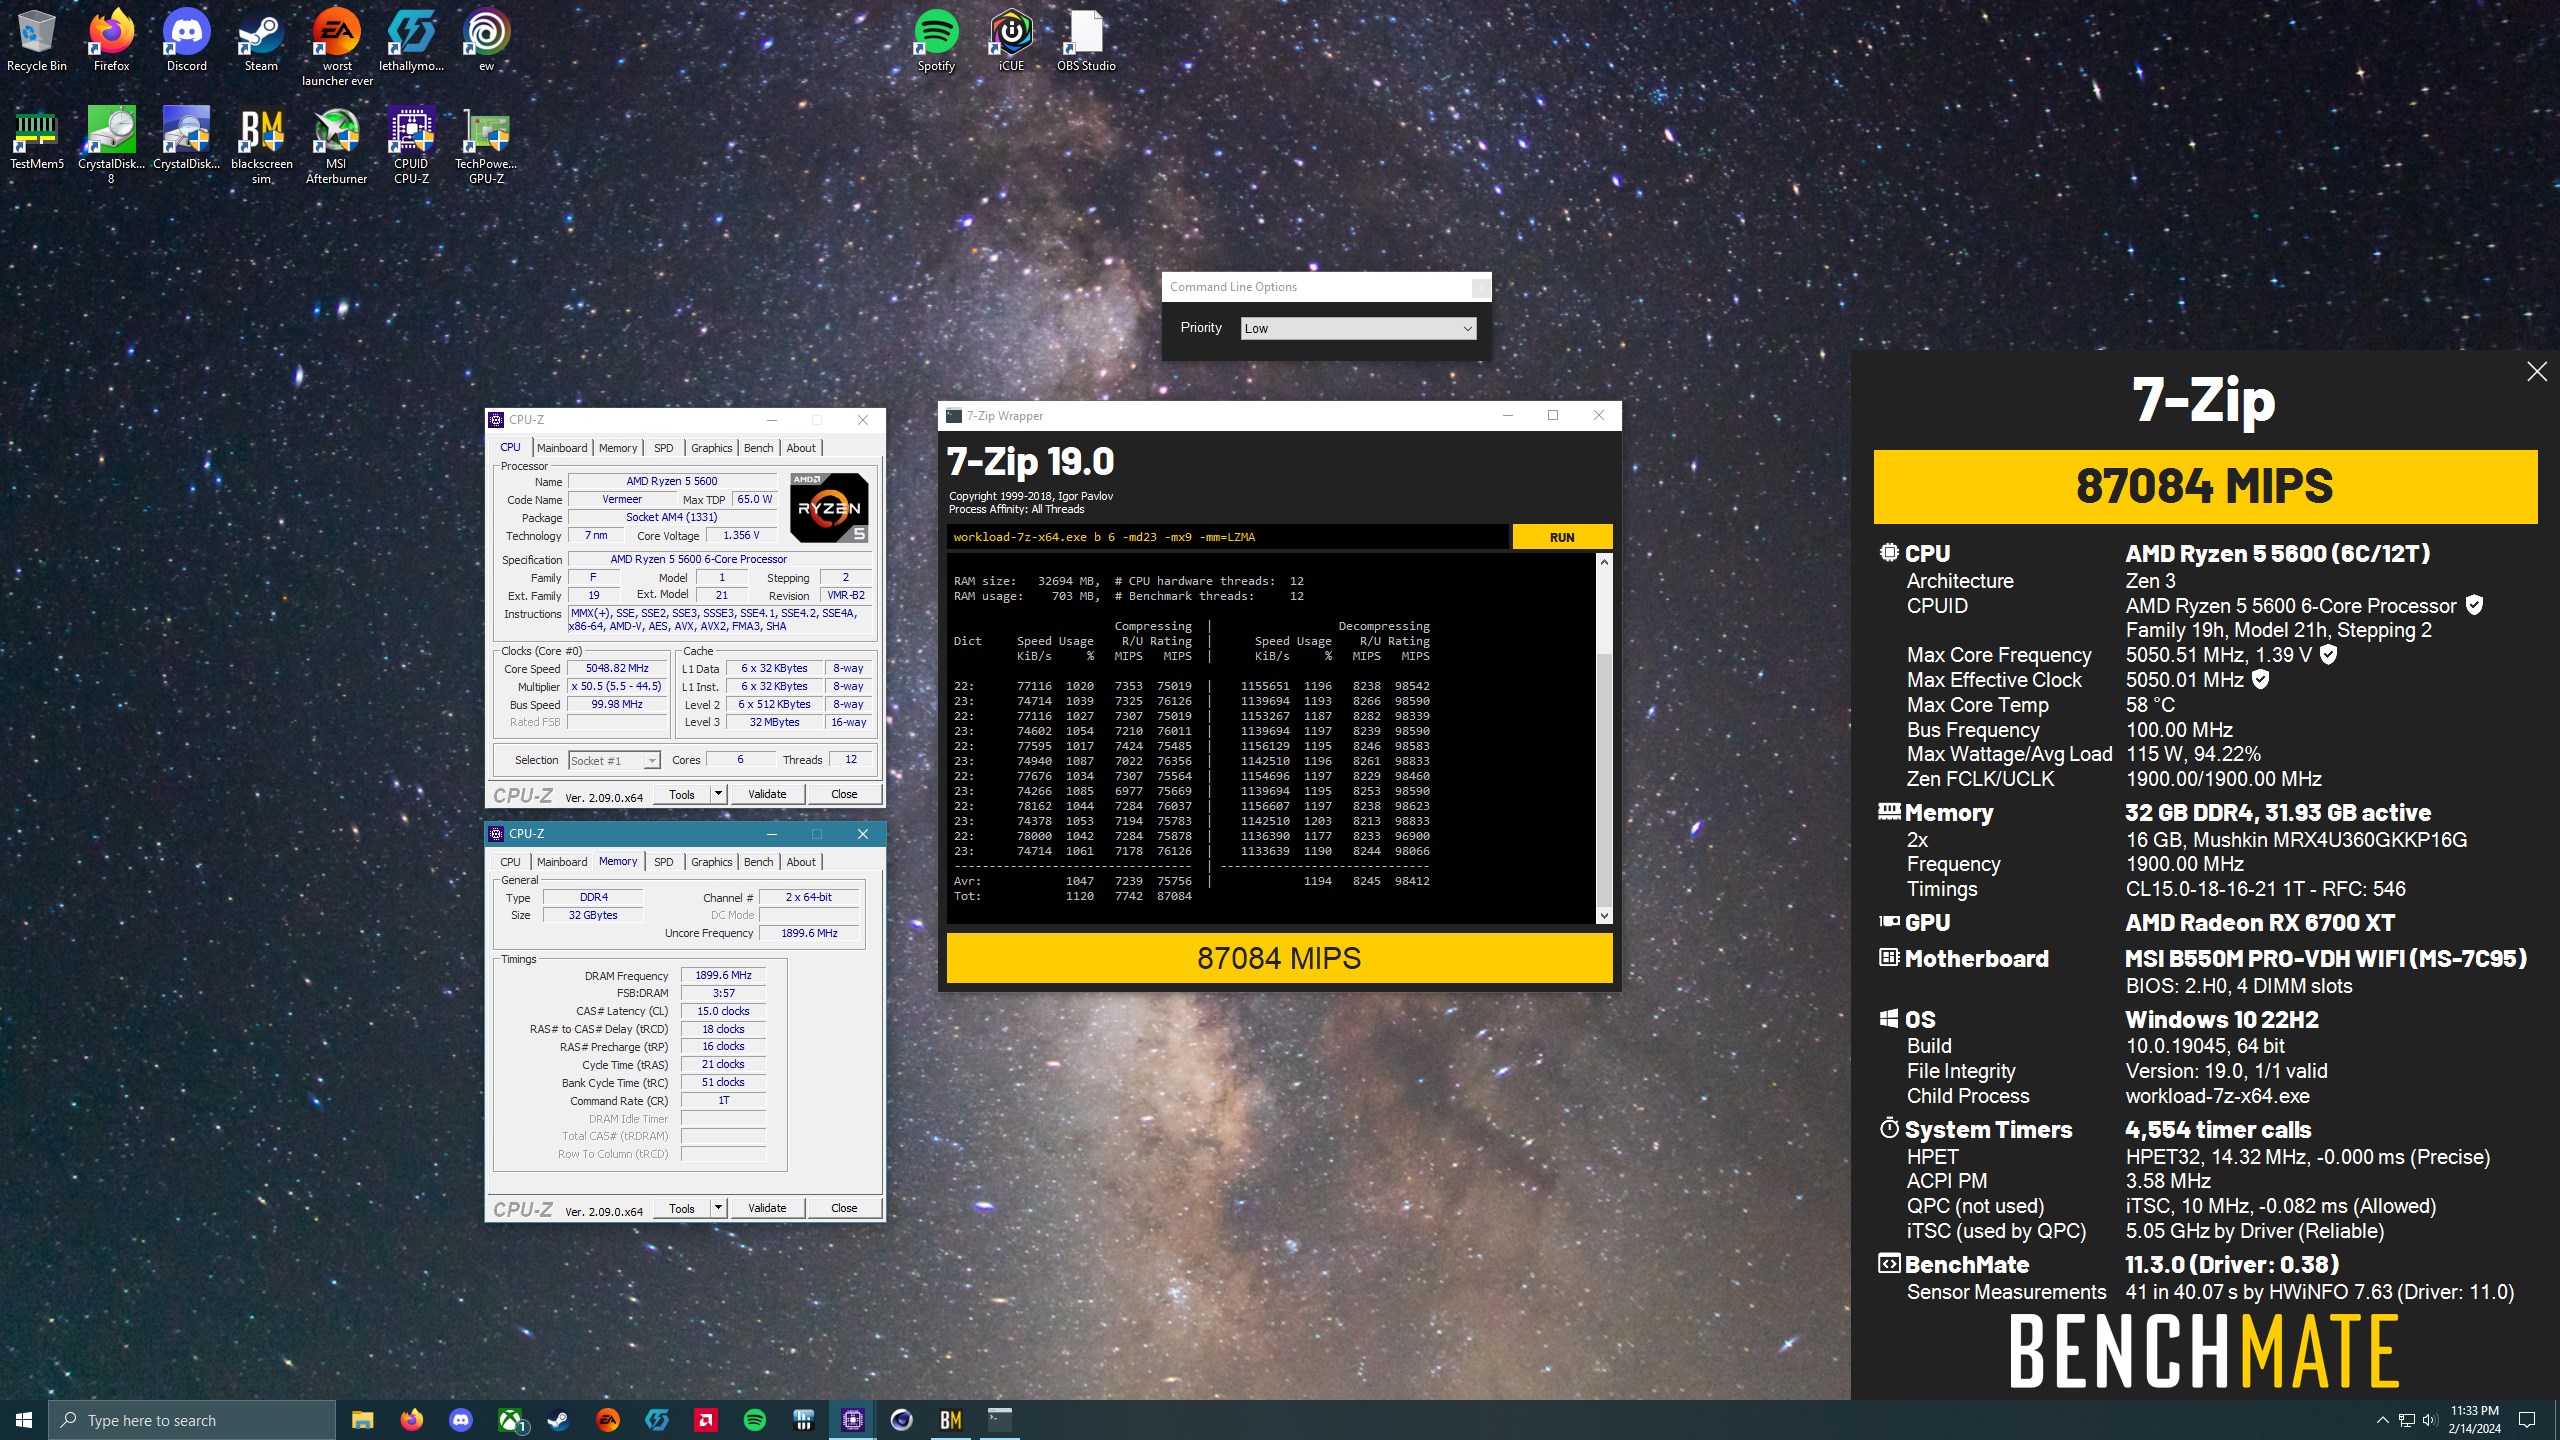Image resolution: width=2560 pixels, height=1440 pixels.
Task: Open the 'worst launcher ever' EA icon
Action: 337,48
